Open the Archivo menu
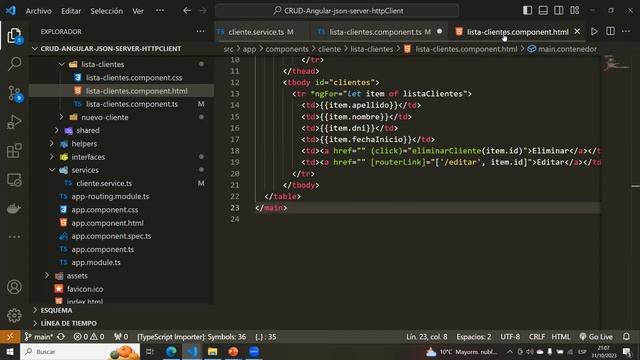The width and height of the screenshot is (640, 360). (38, 11)
